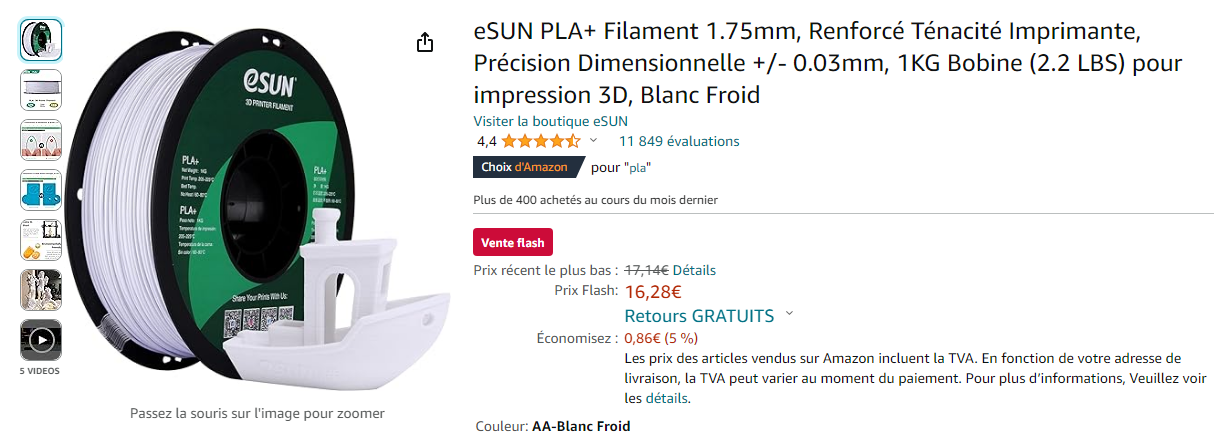Select the third product thumbnail
The image size is (1216, 437).
[x=41, y=139]
